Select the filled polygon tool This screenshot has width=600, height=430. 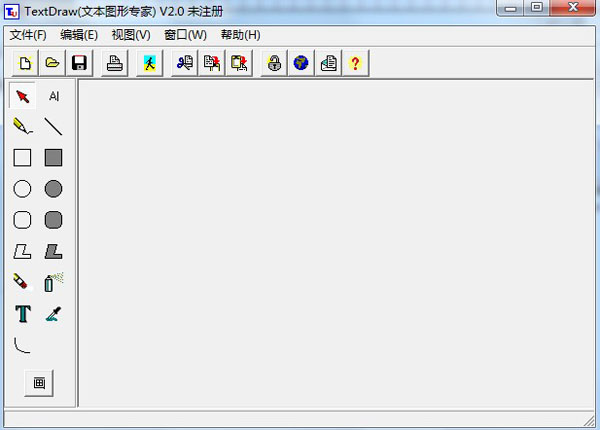(x=54, y=251)
